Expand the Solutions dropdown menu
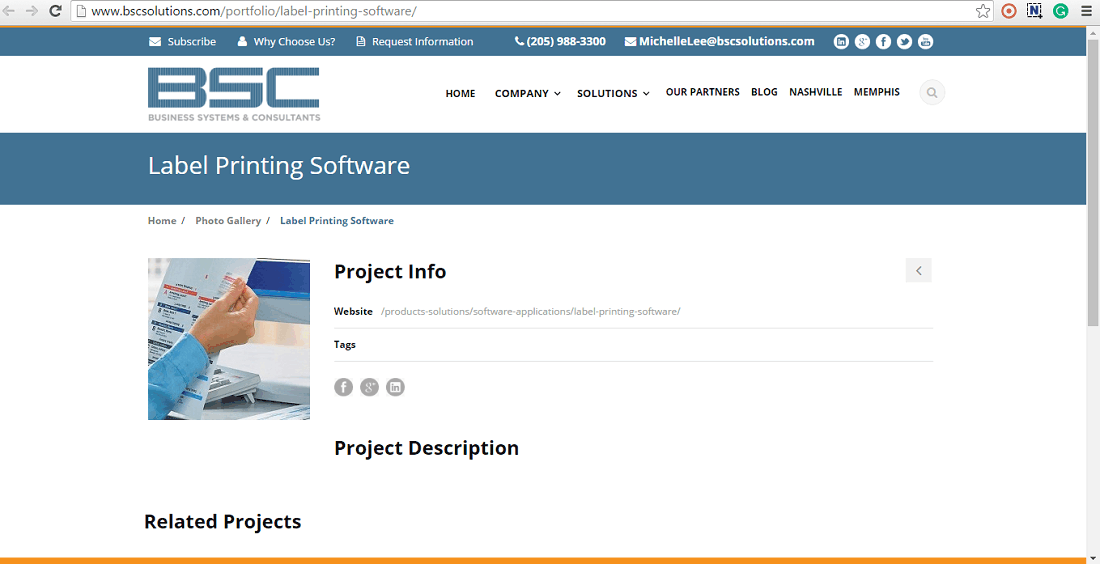Viewport: 1100px width, 564px height. click(613, 93)
